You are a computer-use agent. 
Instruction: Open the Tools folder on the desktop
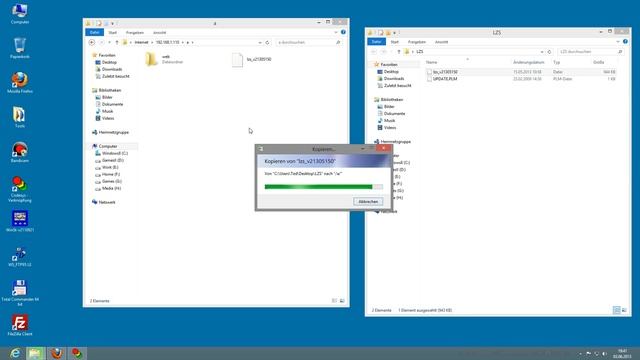[20, 118]
